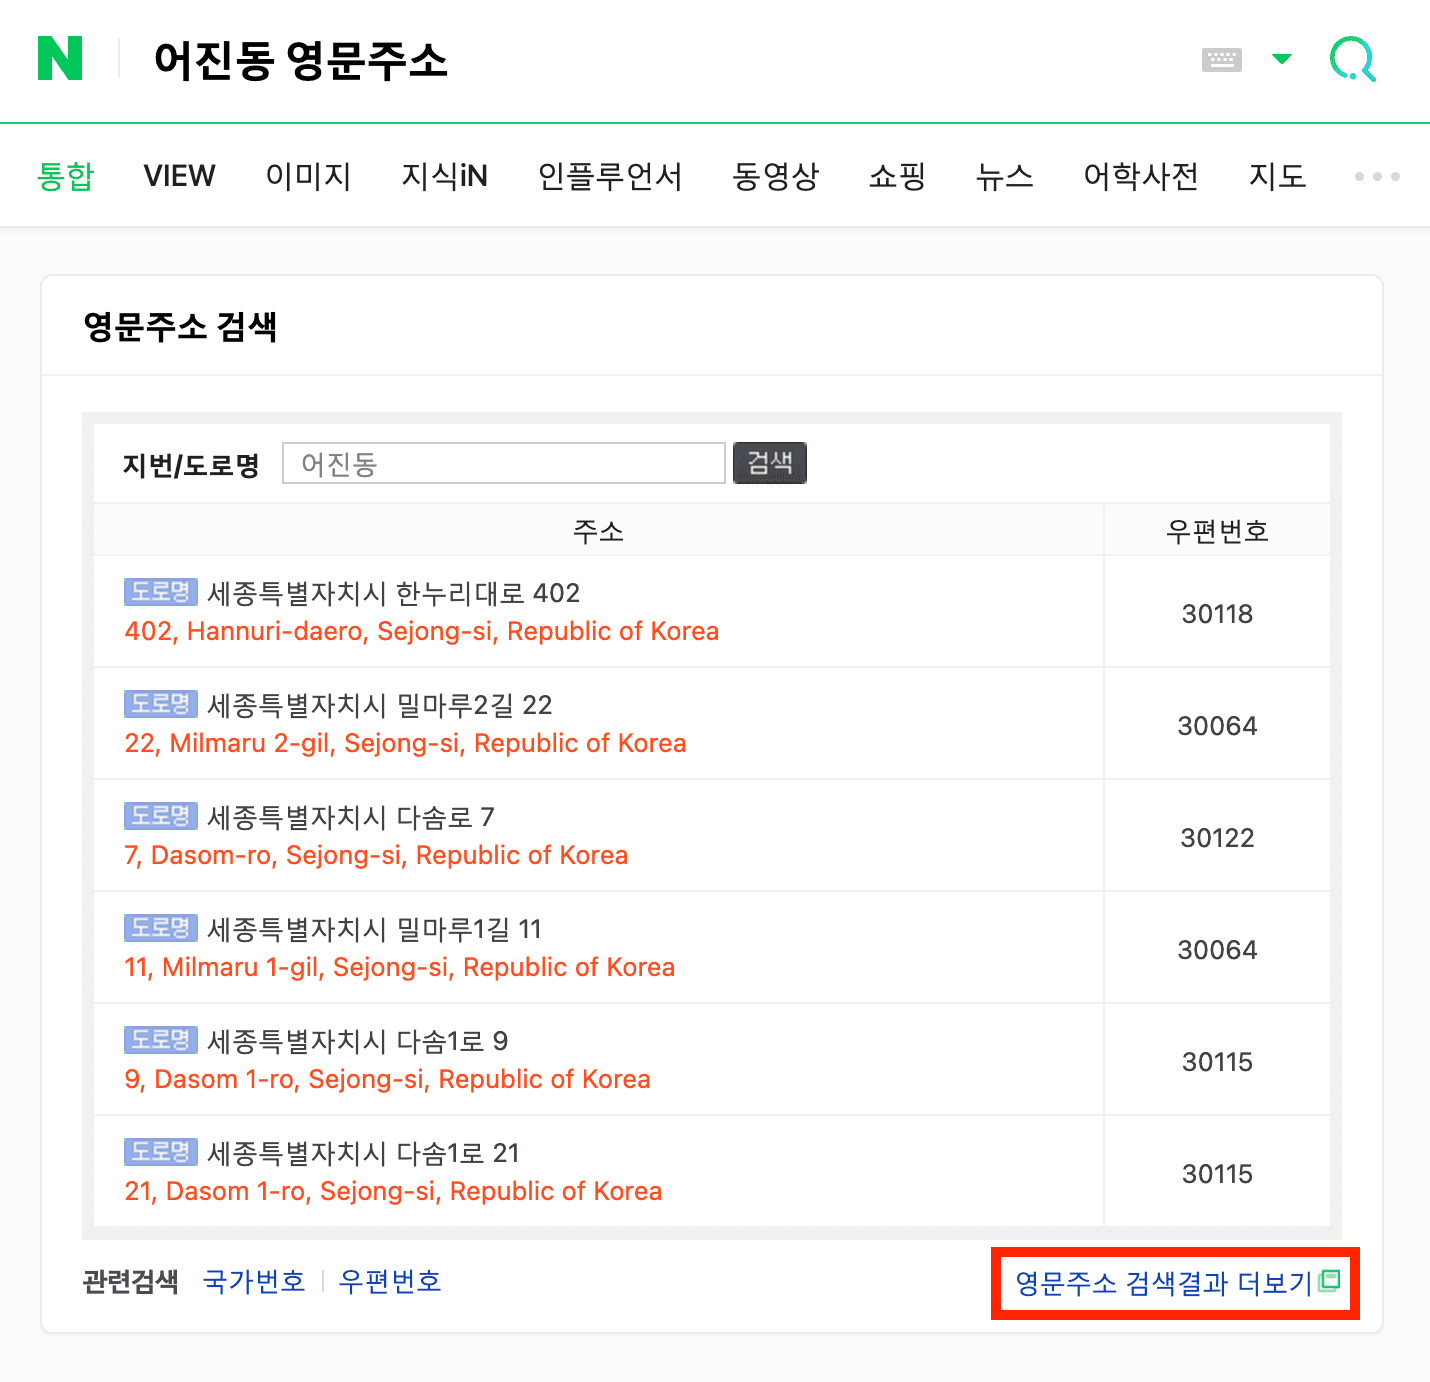The image size is (1430, 1382).
Task: Click the 도로명 badge beside 밀마루1길 11
Action: (159, 928)
